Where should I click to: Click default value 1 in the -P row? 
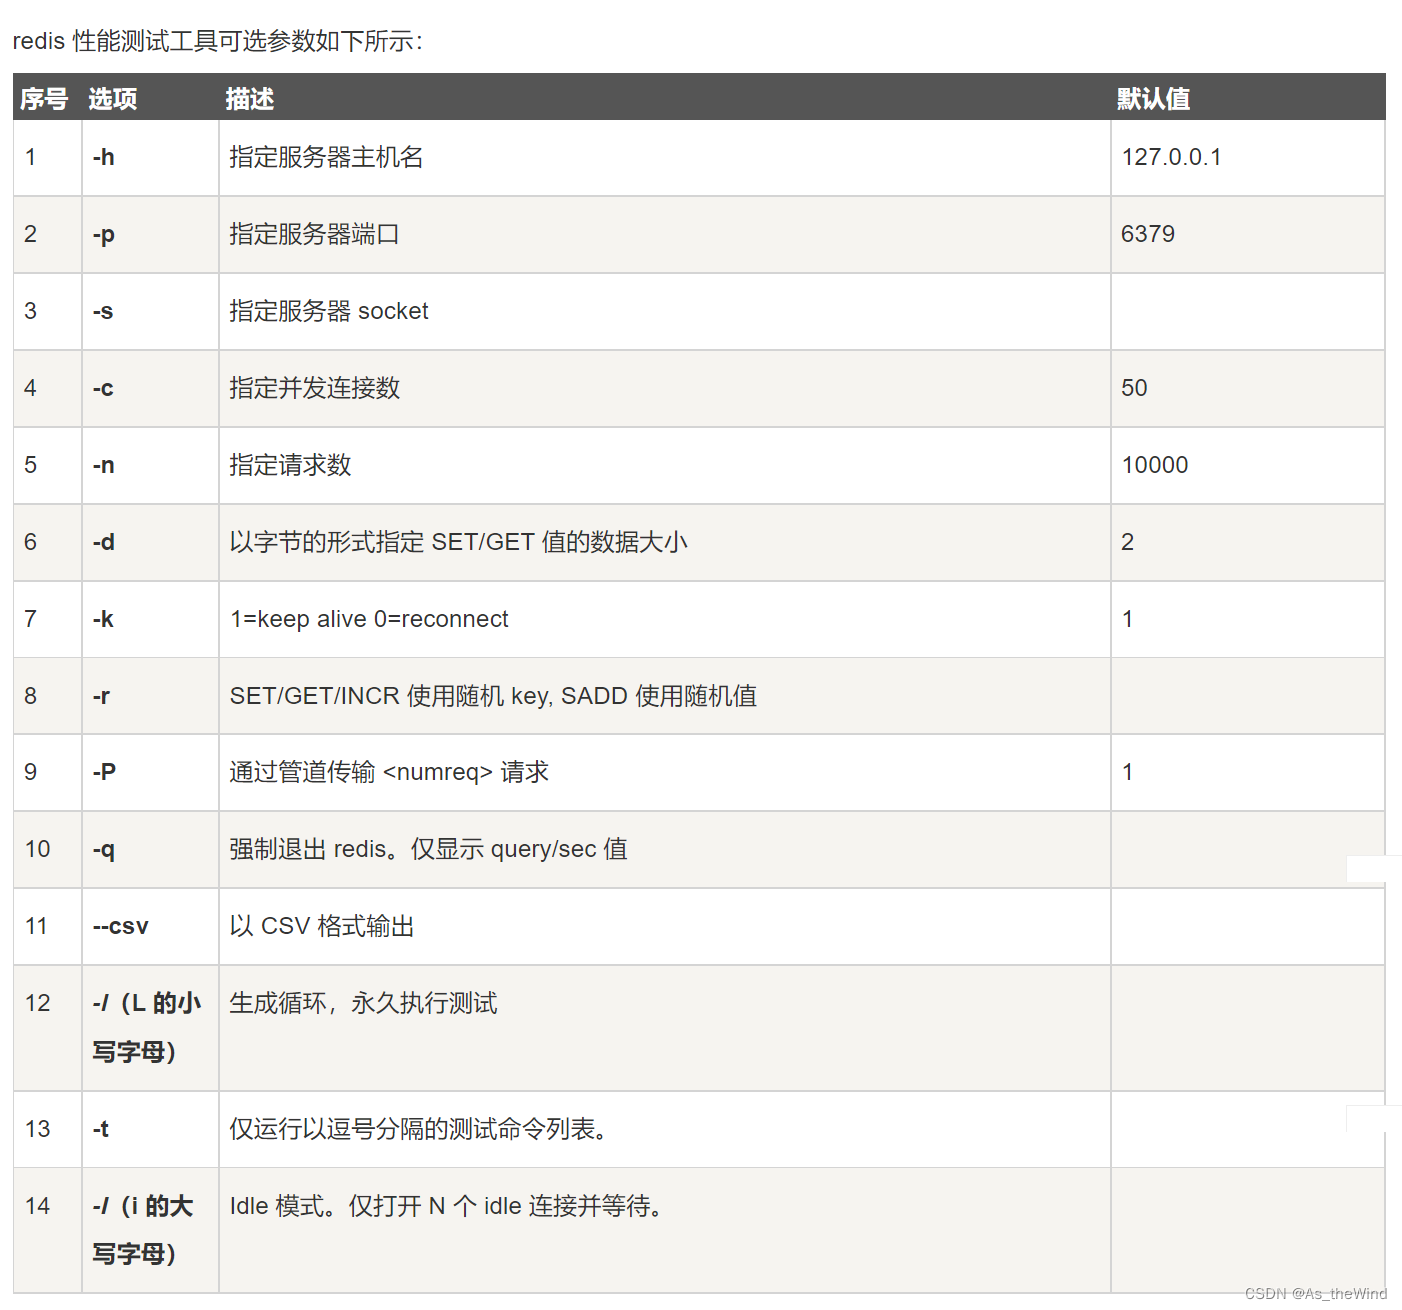(1128, 772)
